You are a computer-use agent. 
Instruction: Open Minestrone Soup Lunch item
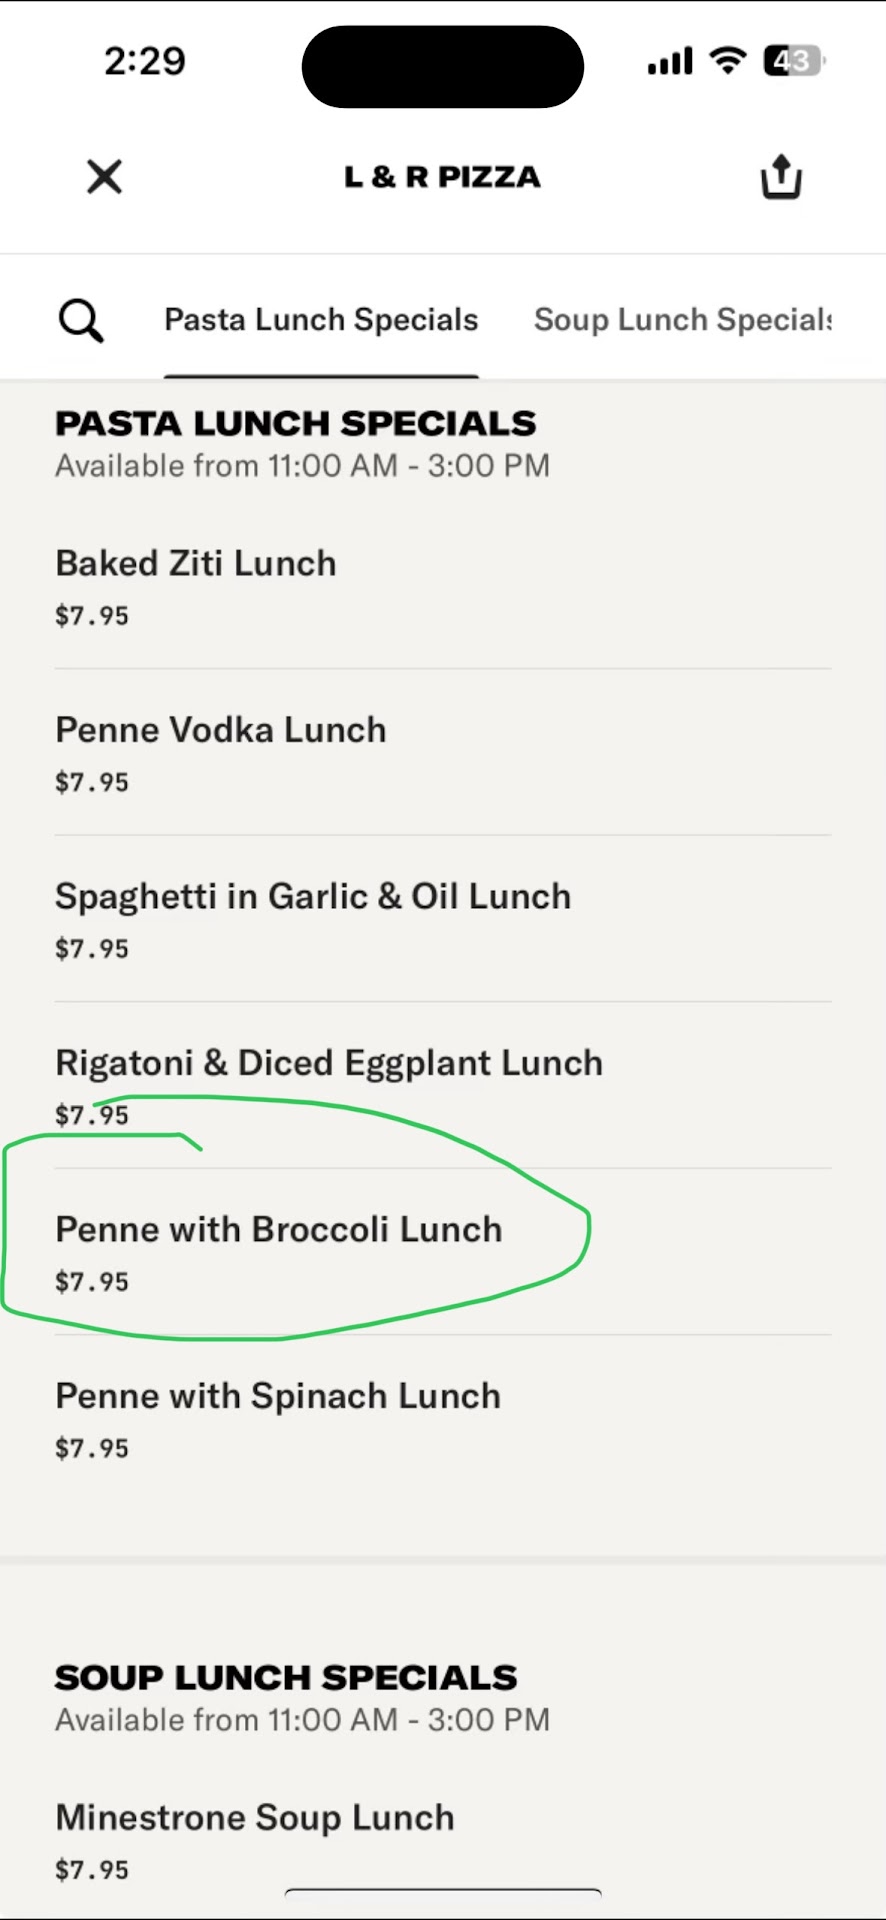255,1818
